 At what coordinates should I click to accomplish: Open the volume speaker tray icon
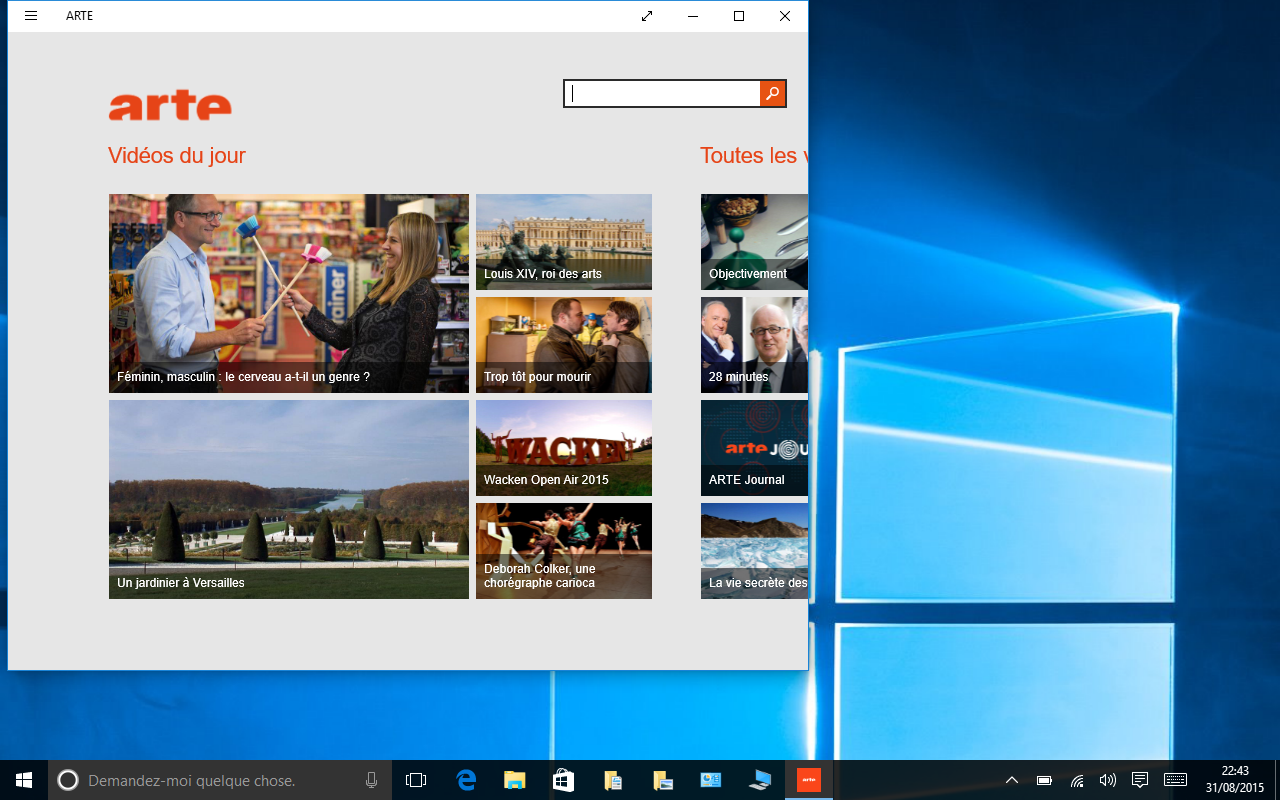point(1107,780)
